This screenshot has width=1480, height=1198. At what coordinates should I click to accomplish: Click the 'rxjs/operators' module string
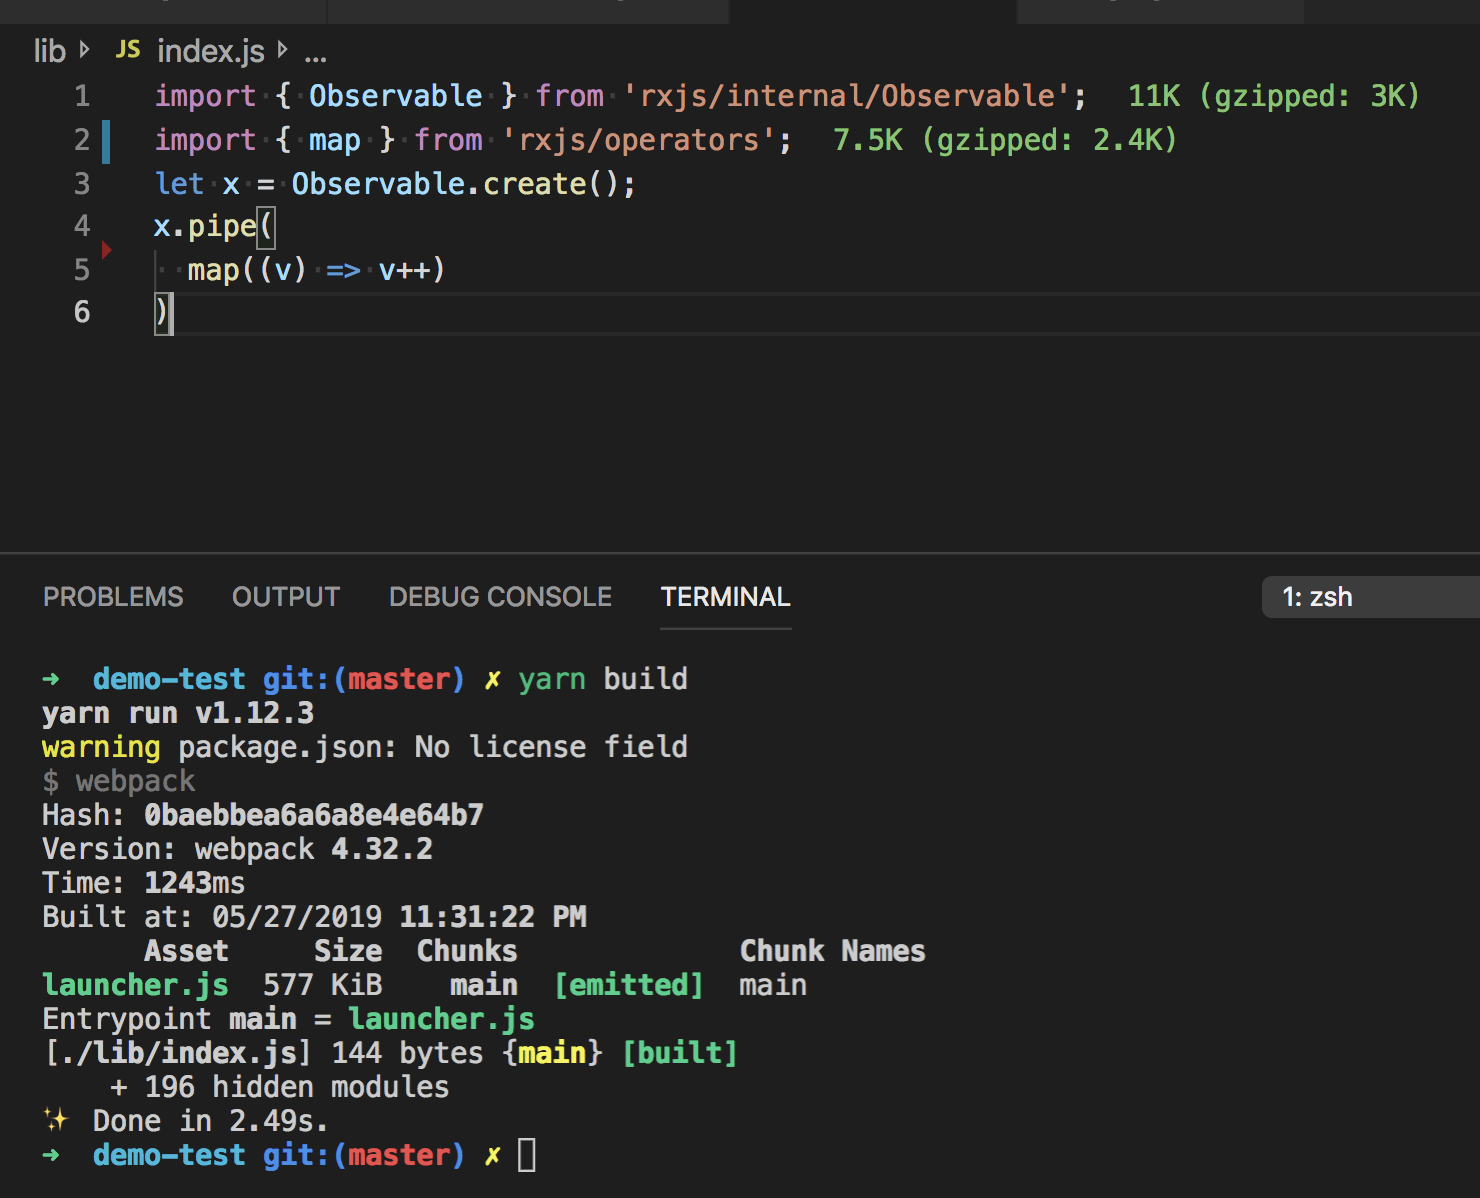point(639,140)
